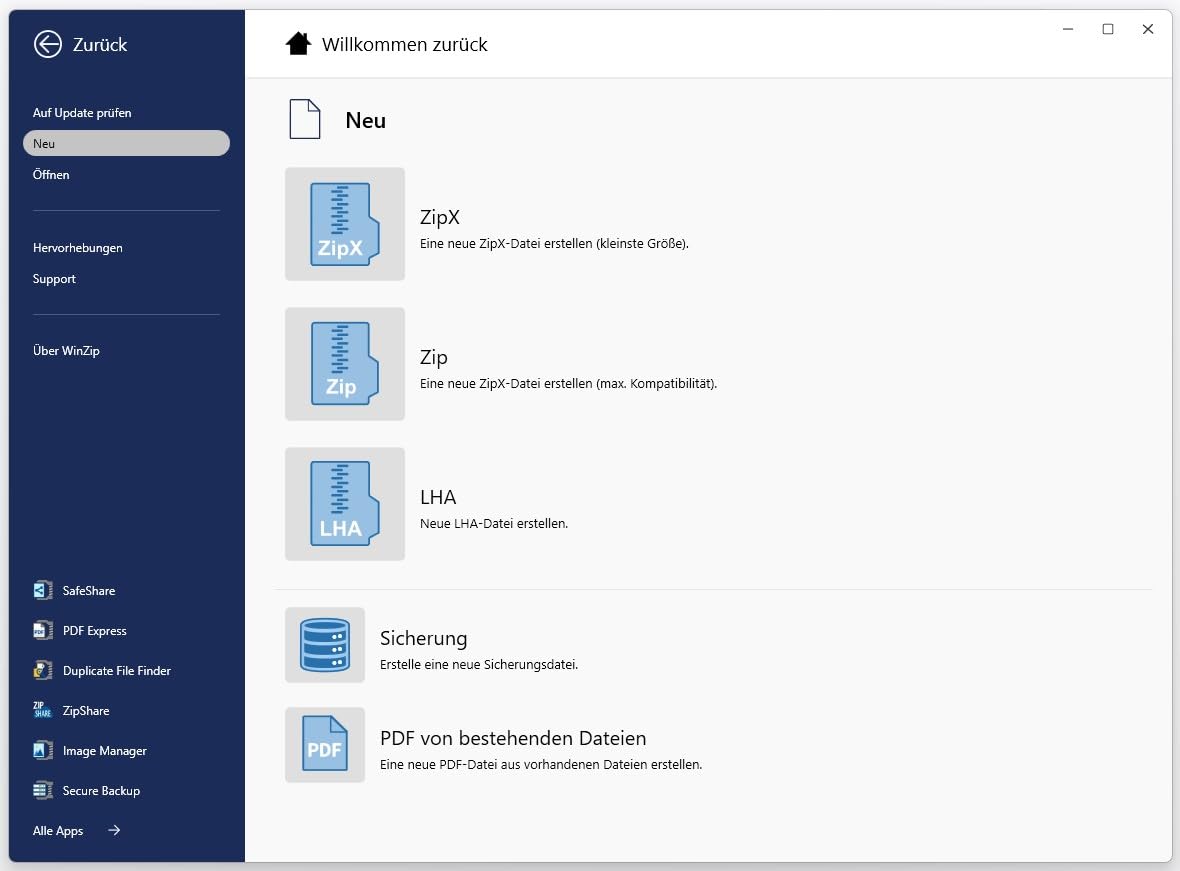Screen dimensions: 1180x871
Task: Click the arrow next to Alle Apps
Action: tap(114, 830)
